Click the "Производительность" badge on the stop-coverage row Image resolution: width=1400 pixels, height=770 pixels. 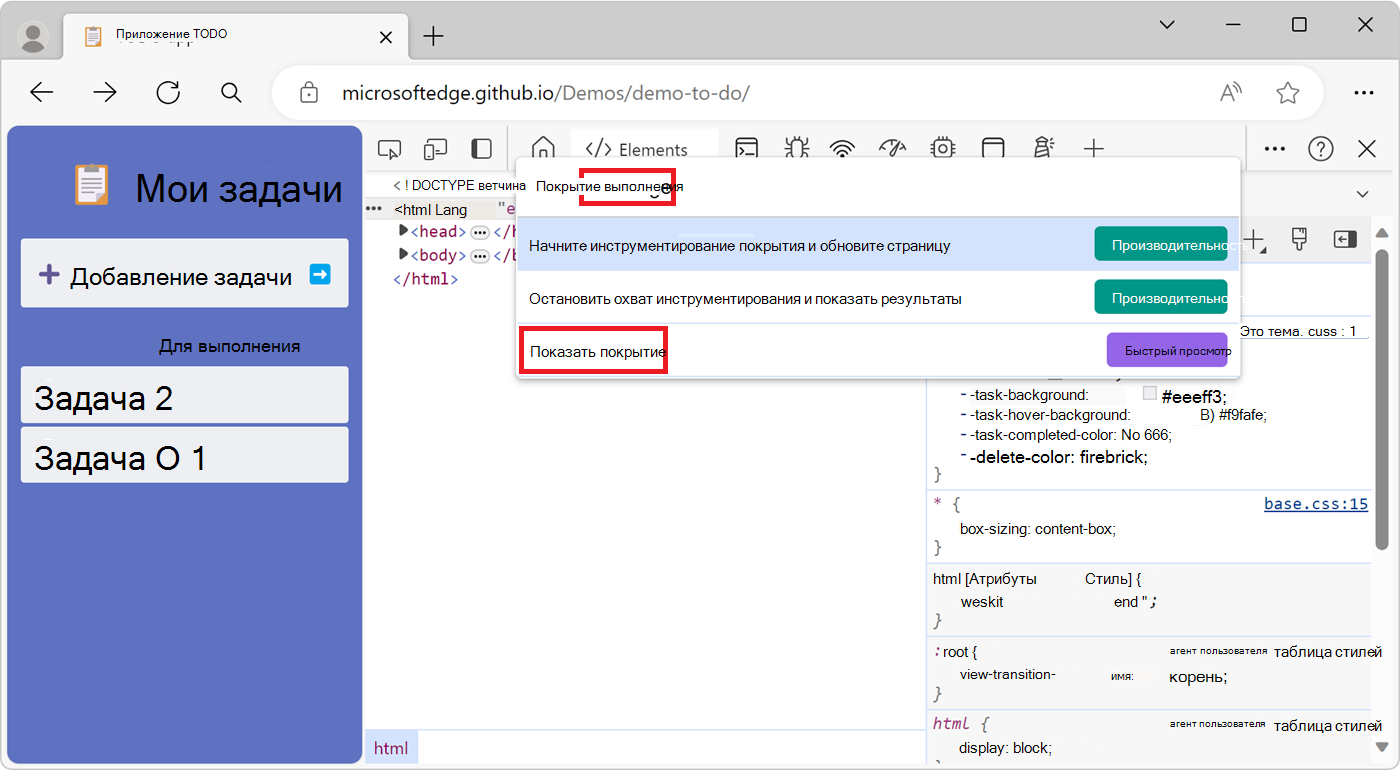tap(1161, 298)
